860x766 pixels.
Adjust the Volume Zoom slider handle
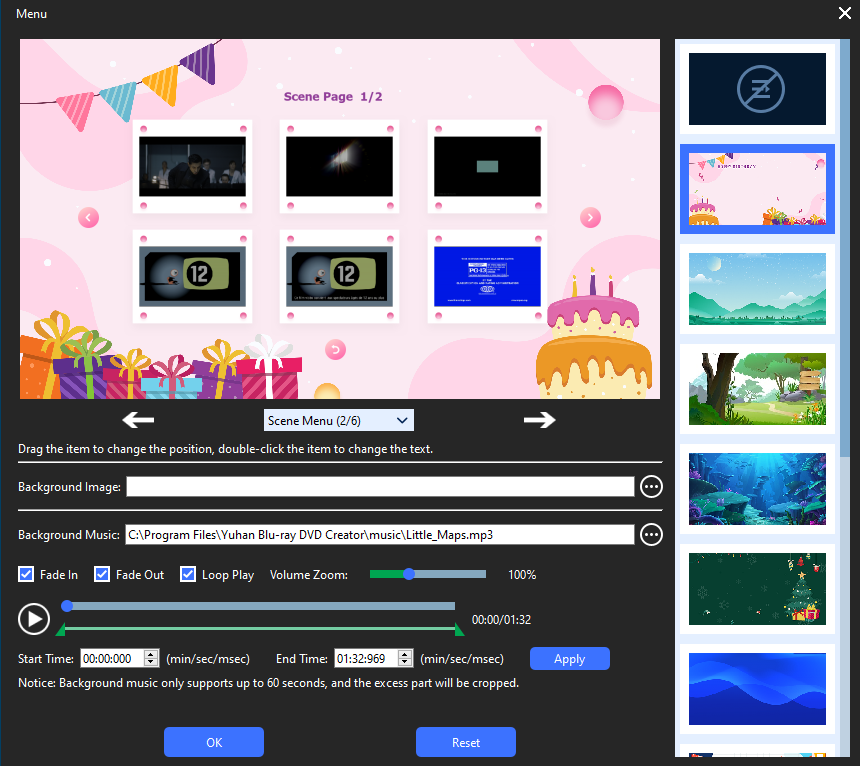click(409, 574)
